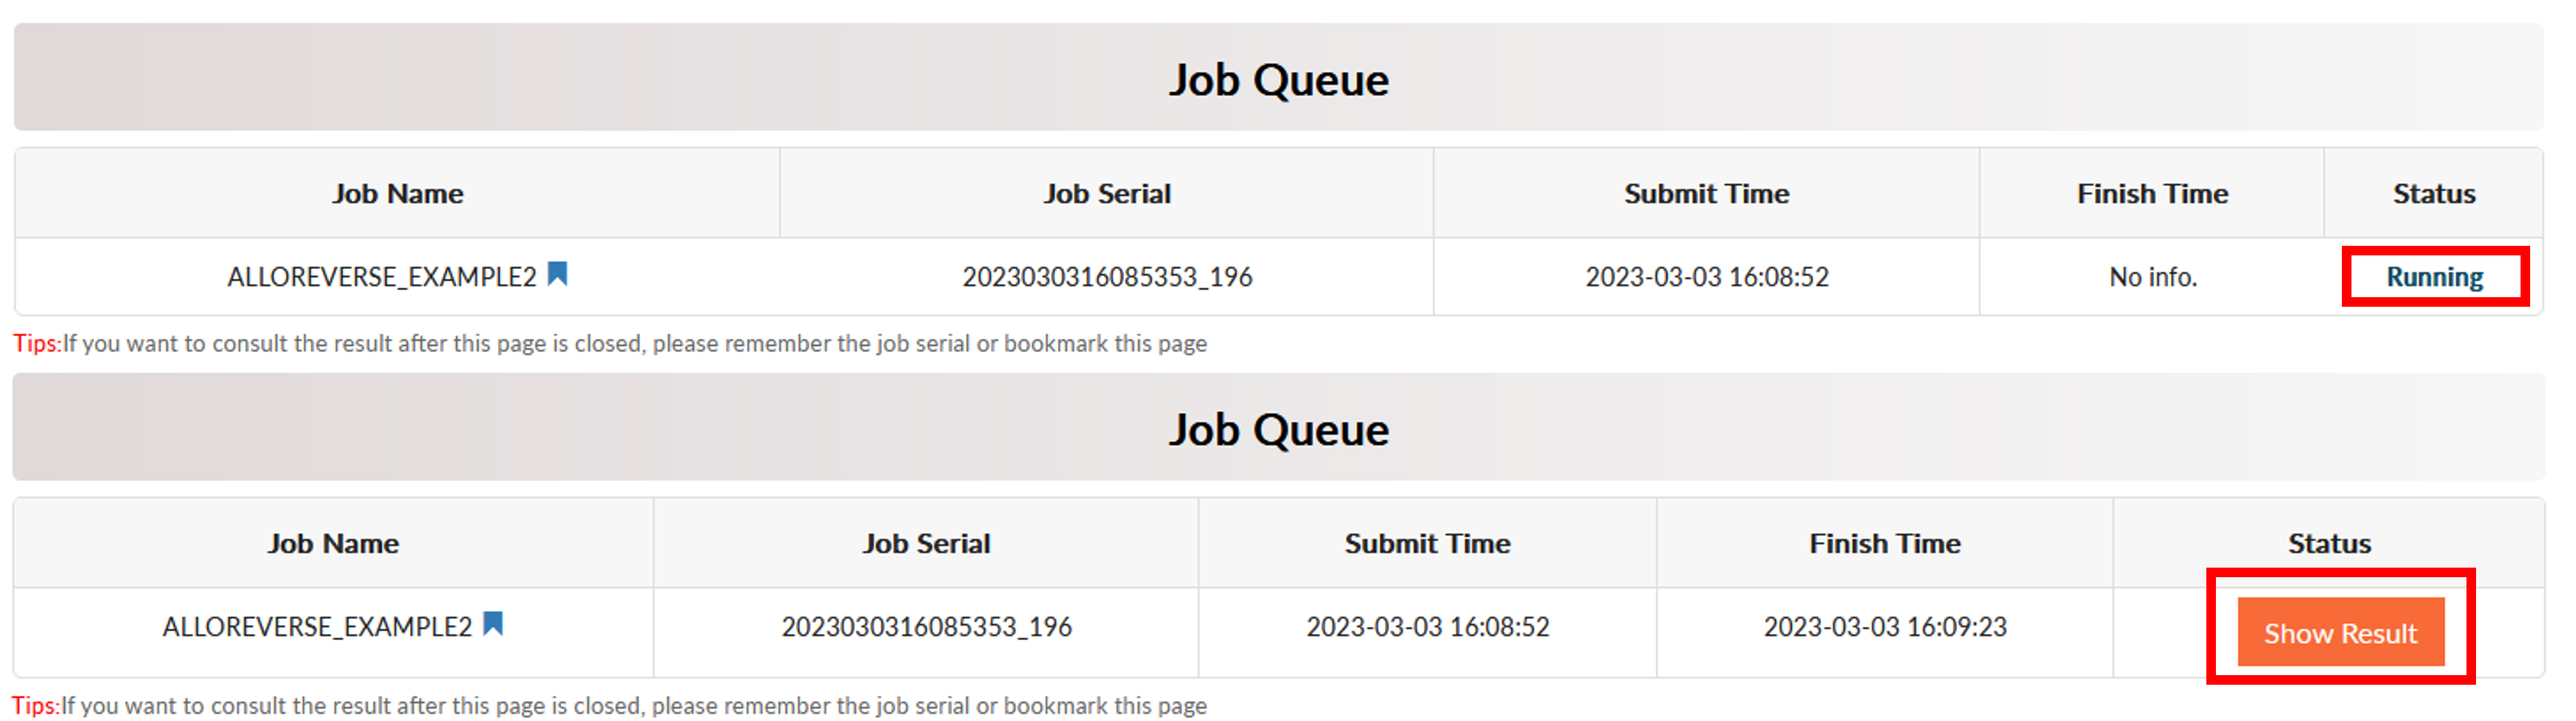Viewport: 2576px width, 721px height.
Task: Click the submit time in the Show Result row
Action: (1427, 627)
